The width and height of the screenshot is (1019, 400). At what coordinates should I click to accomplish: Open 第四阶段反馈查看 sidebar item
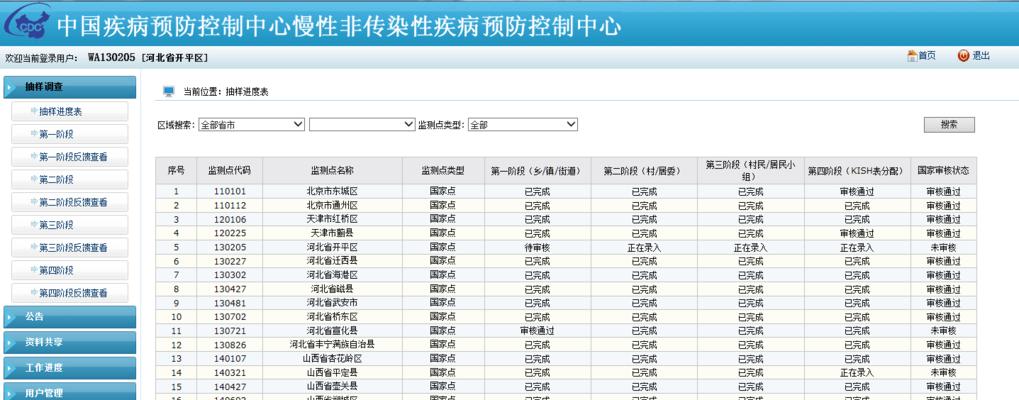(70, 294)
